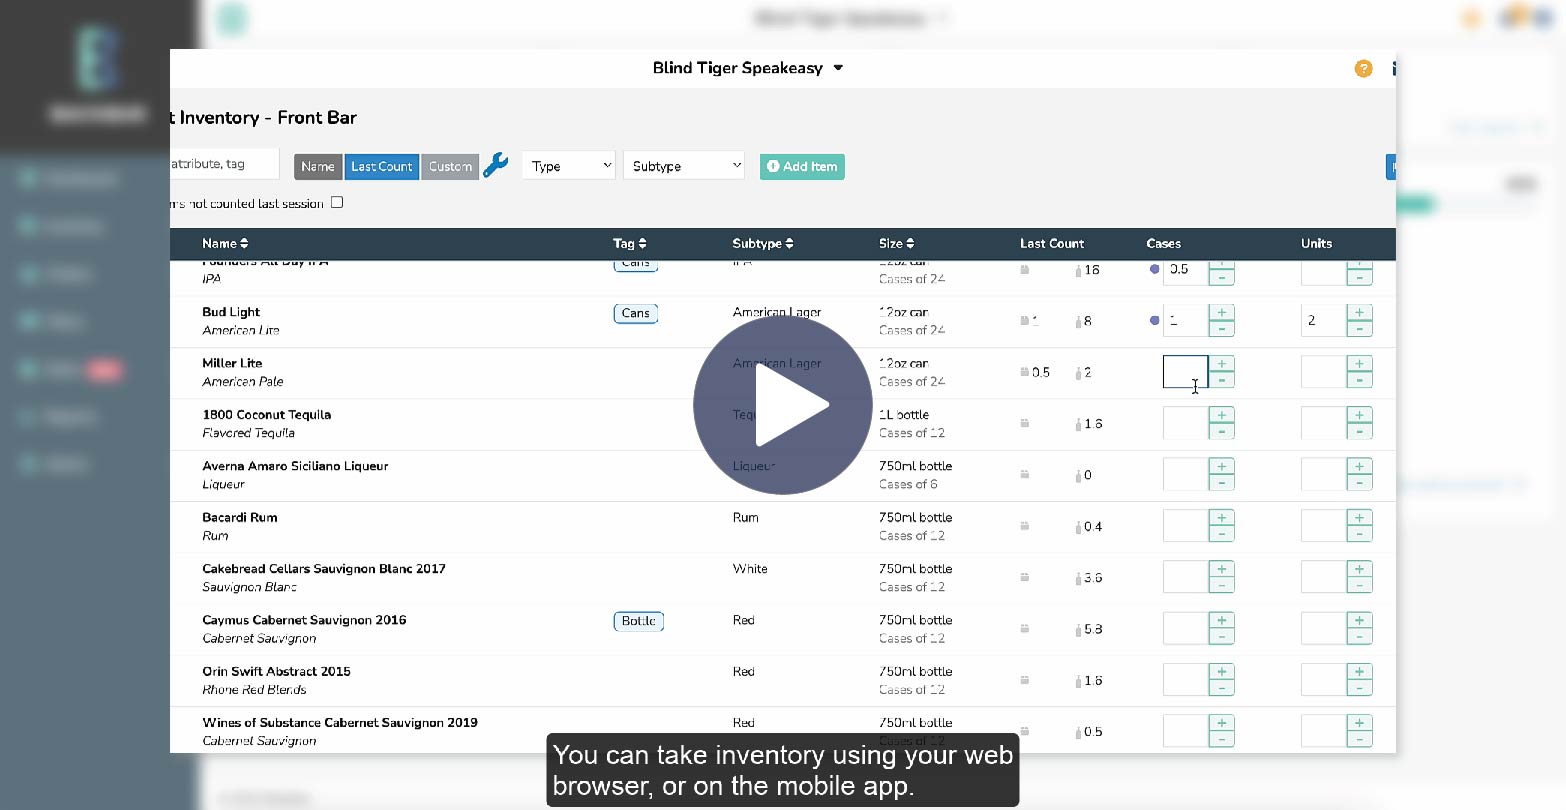Enable the 'not counted last session' checkbox
Image resolution: width=1566 pixels, height=810 pixels.
tap(336, 201)
